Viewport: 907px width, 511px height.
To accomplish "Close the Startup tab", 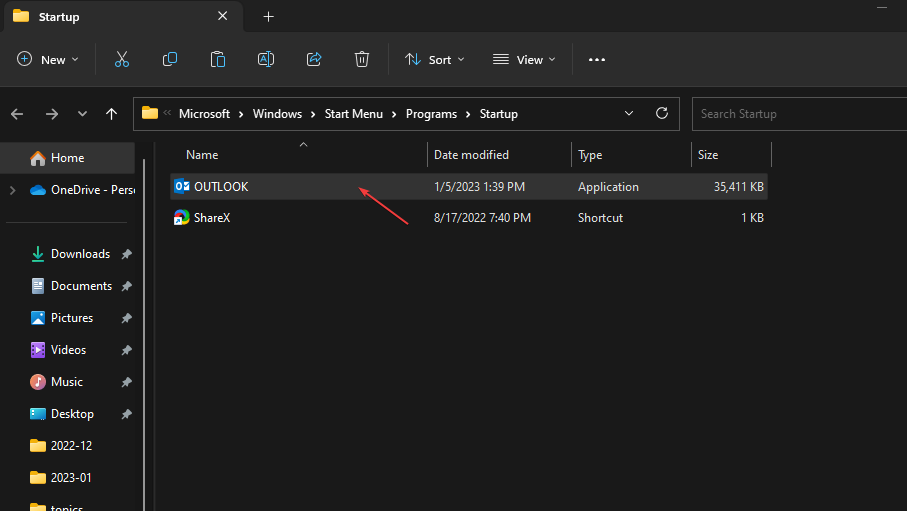I will [x=223, y=16].
